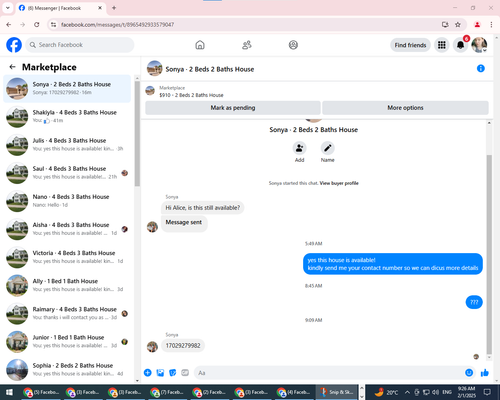The image size is (500, 400).
Task: Switch to Snip & Sketch taskbar item
Action: click(336, 392)
